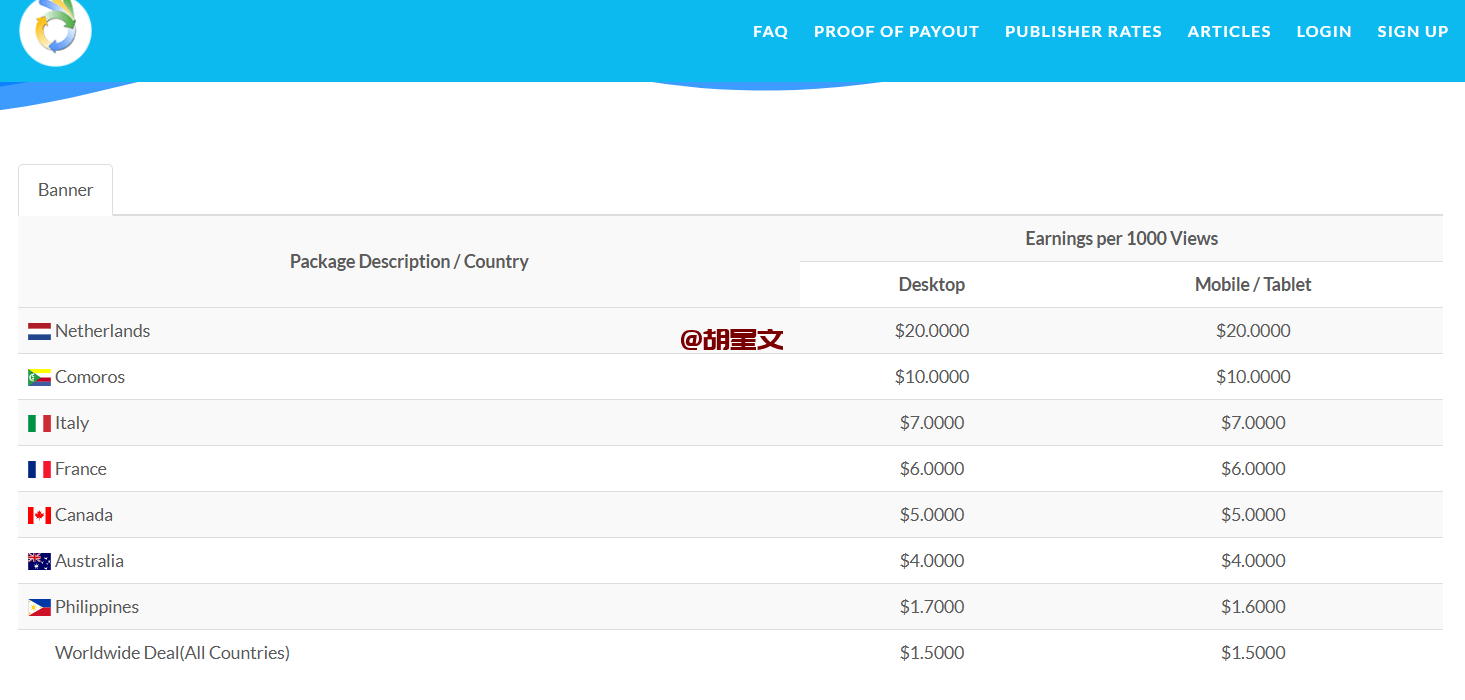Image resolution: width=1465 pixels, height=700 pixels.
Task: Open the FAQ page
Action: (770, 32)
